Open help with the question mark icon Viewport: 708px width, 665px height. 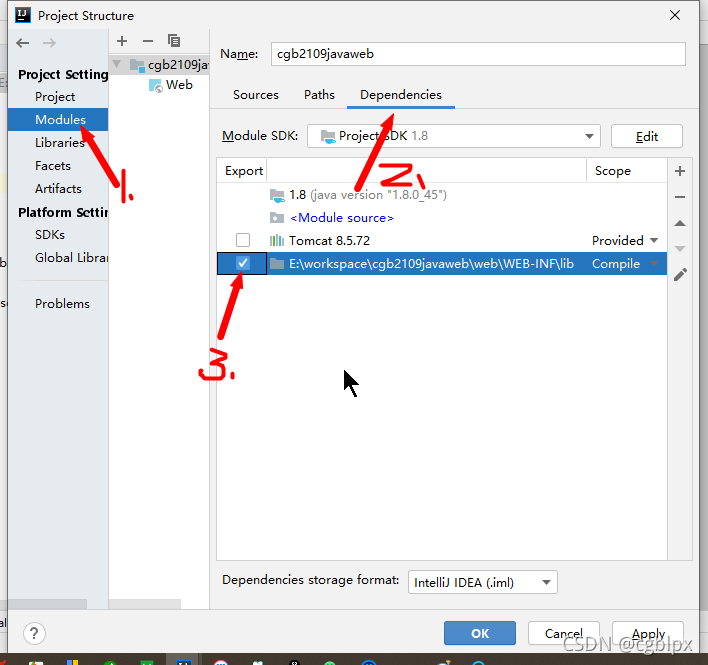tap(34, 633)
